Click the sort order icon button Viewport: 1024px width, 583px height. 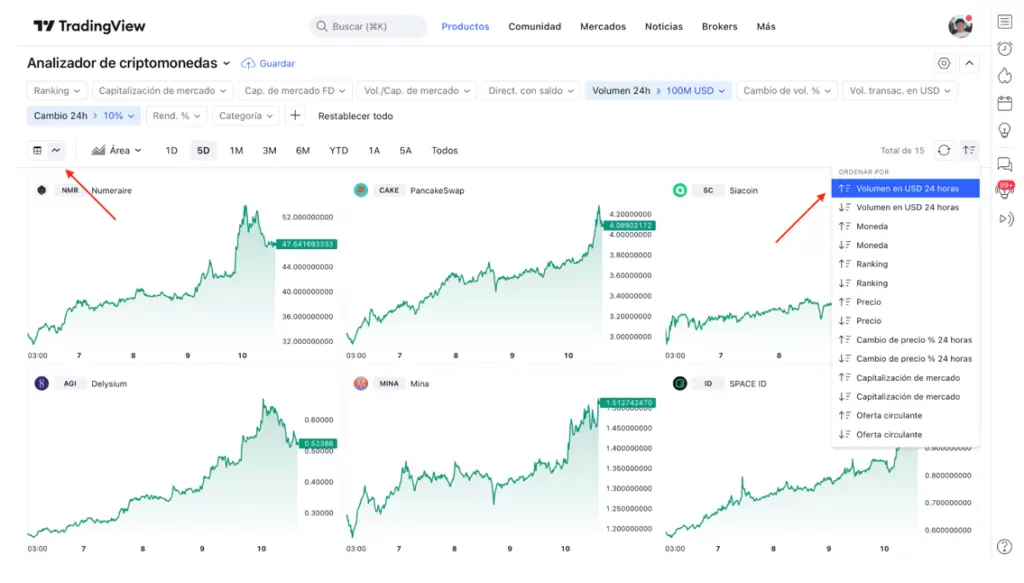pos(969,150)
